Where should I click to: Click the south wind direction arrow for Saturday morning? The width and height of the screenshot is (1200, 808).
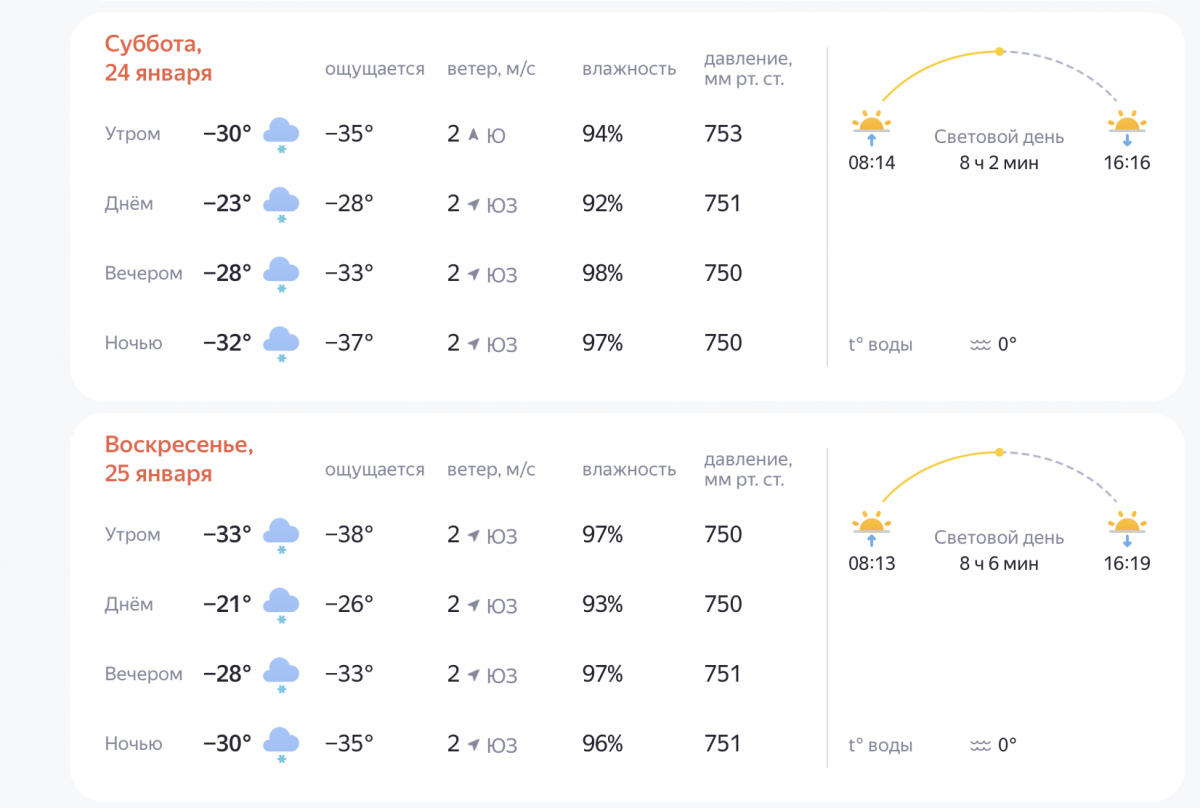(x=471, y=133)
